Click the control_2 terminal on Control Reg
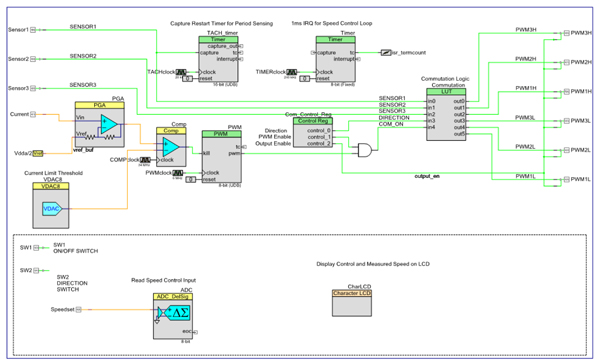600x362 pixels. (319, 143)
